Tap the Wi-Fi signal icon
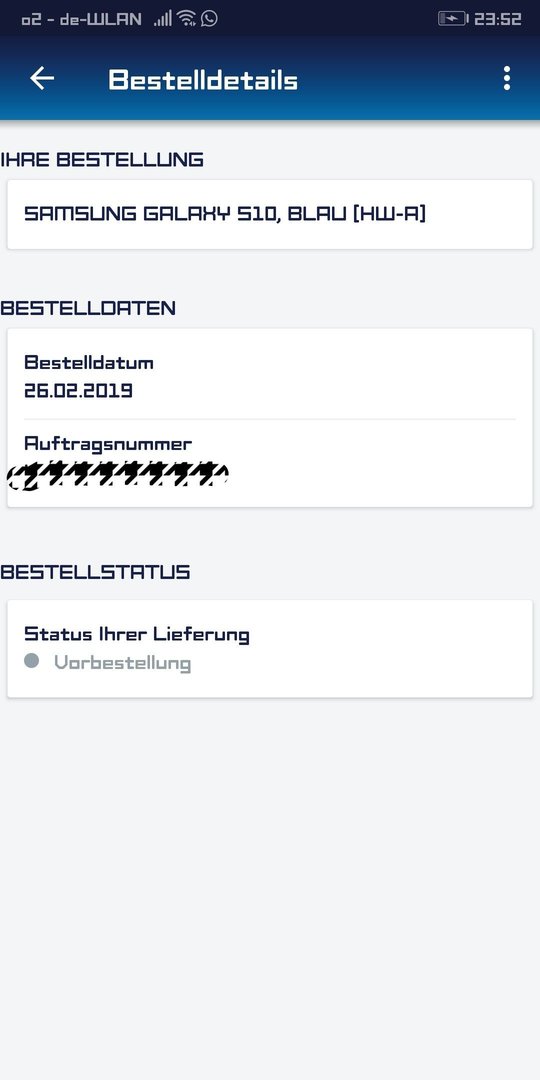The width and height of the screenshot is (540, 1080). [186, 19]
